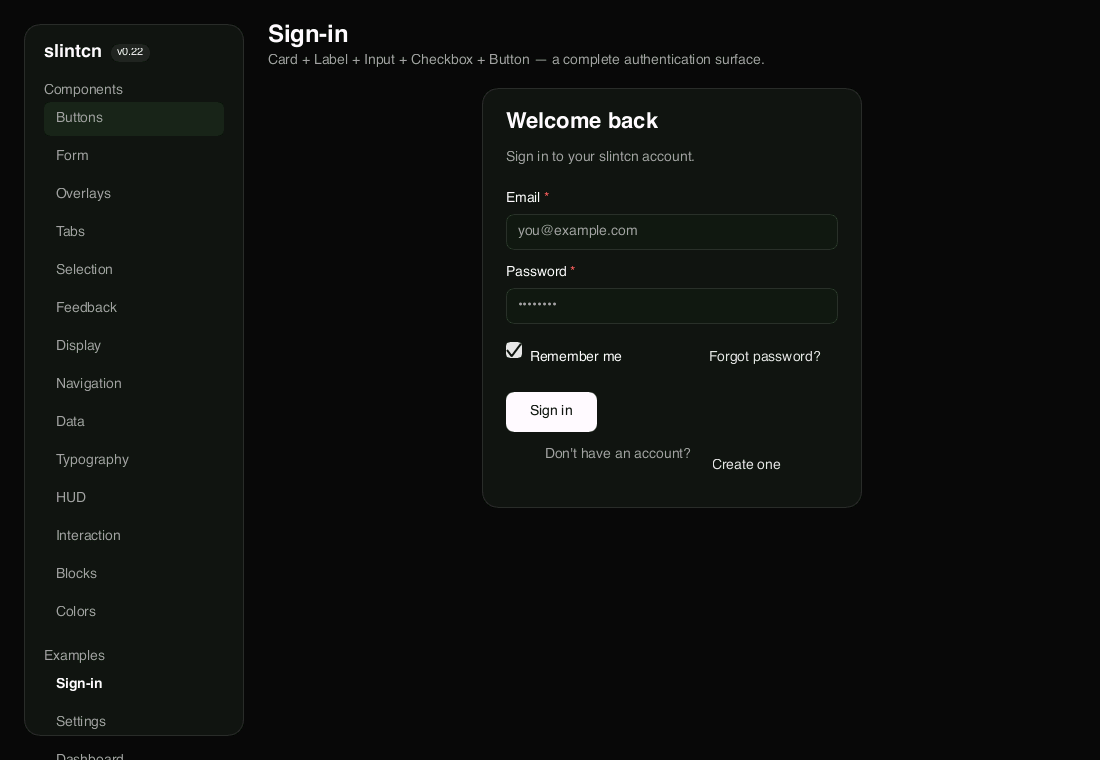The image size is (1100, 760).
Task: Open the Settings example page
Action: point(134,721)
